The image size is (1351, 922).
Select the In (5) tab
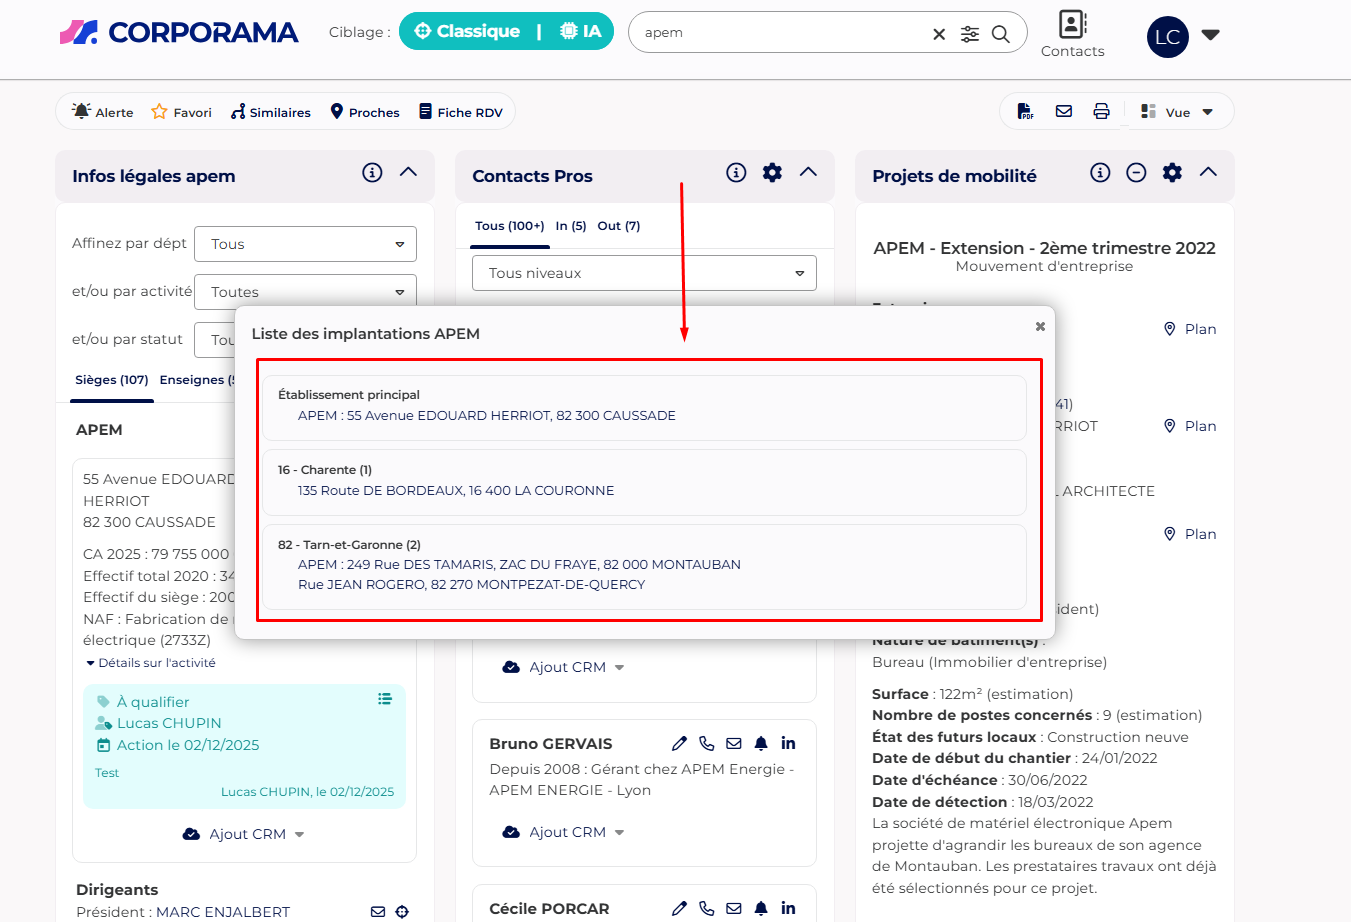coord(571,226)
